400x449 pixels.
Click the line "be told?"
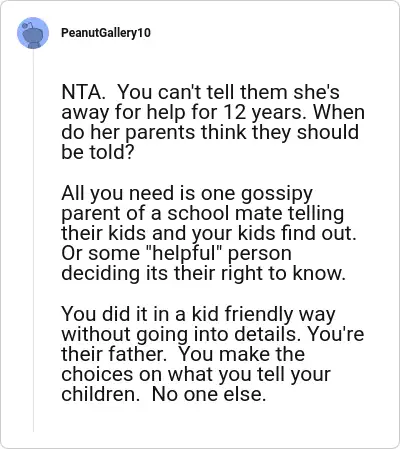(98, 152)
